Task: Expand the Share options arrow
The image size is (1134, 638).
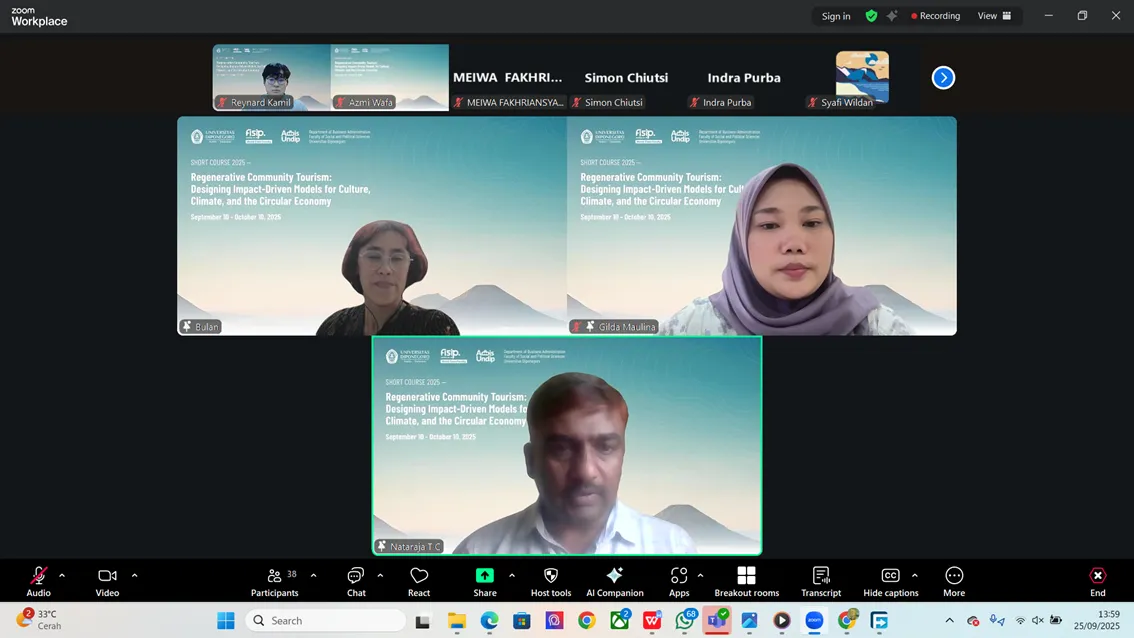Action: click(x=512, y=576)
